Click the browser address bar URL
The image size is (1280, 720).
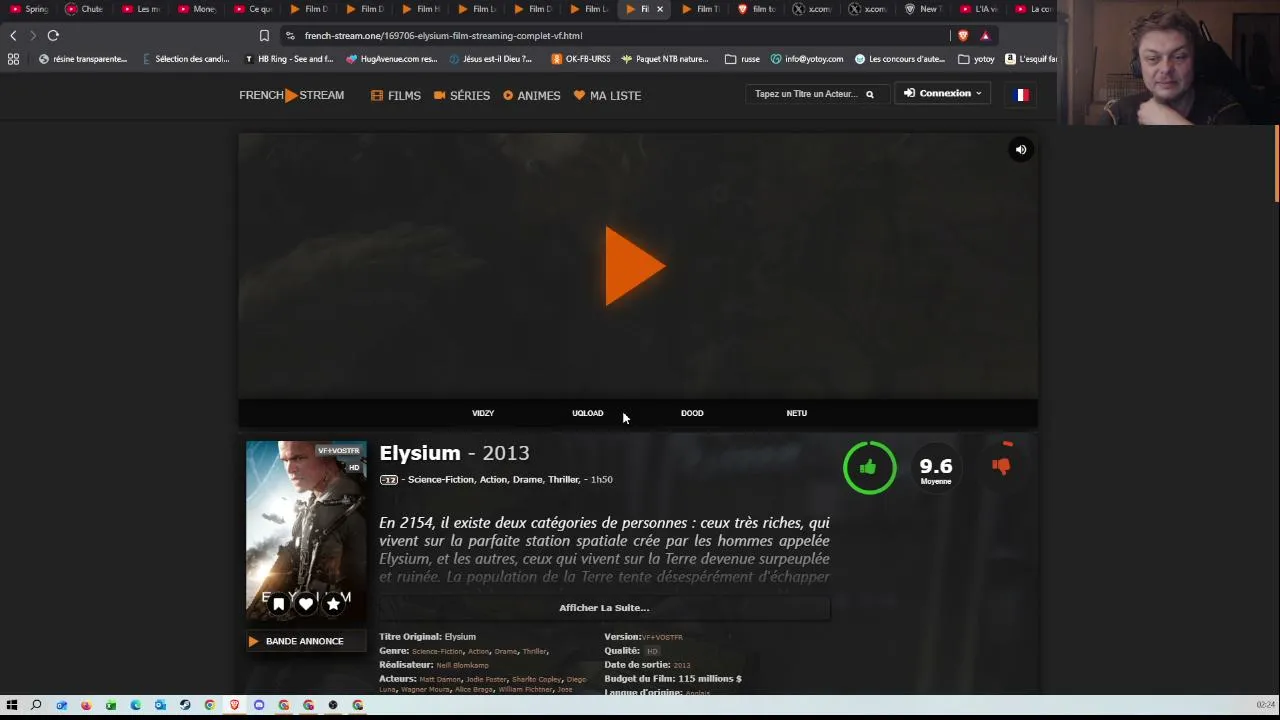(x=443, y=36)
